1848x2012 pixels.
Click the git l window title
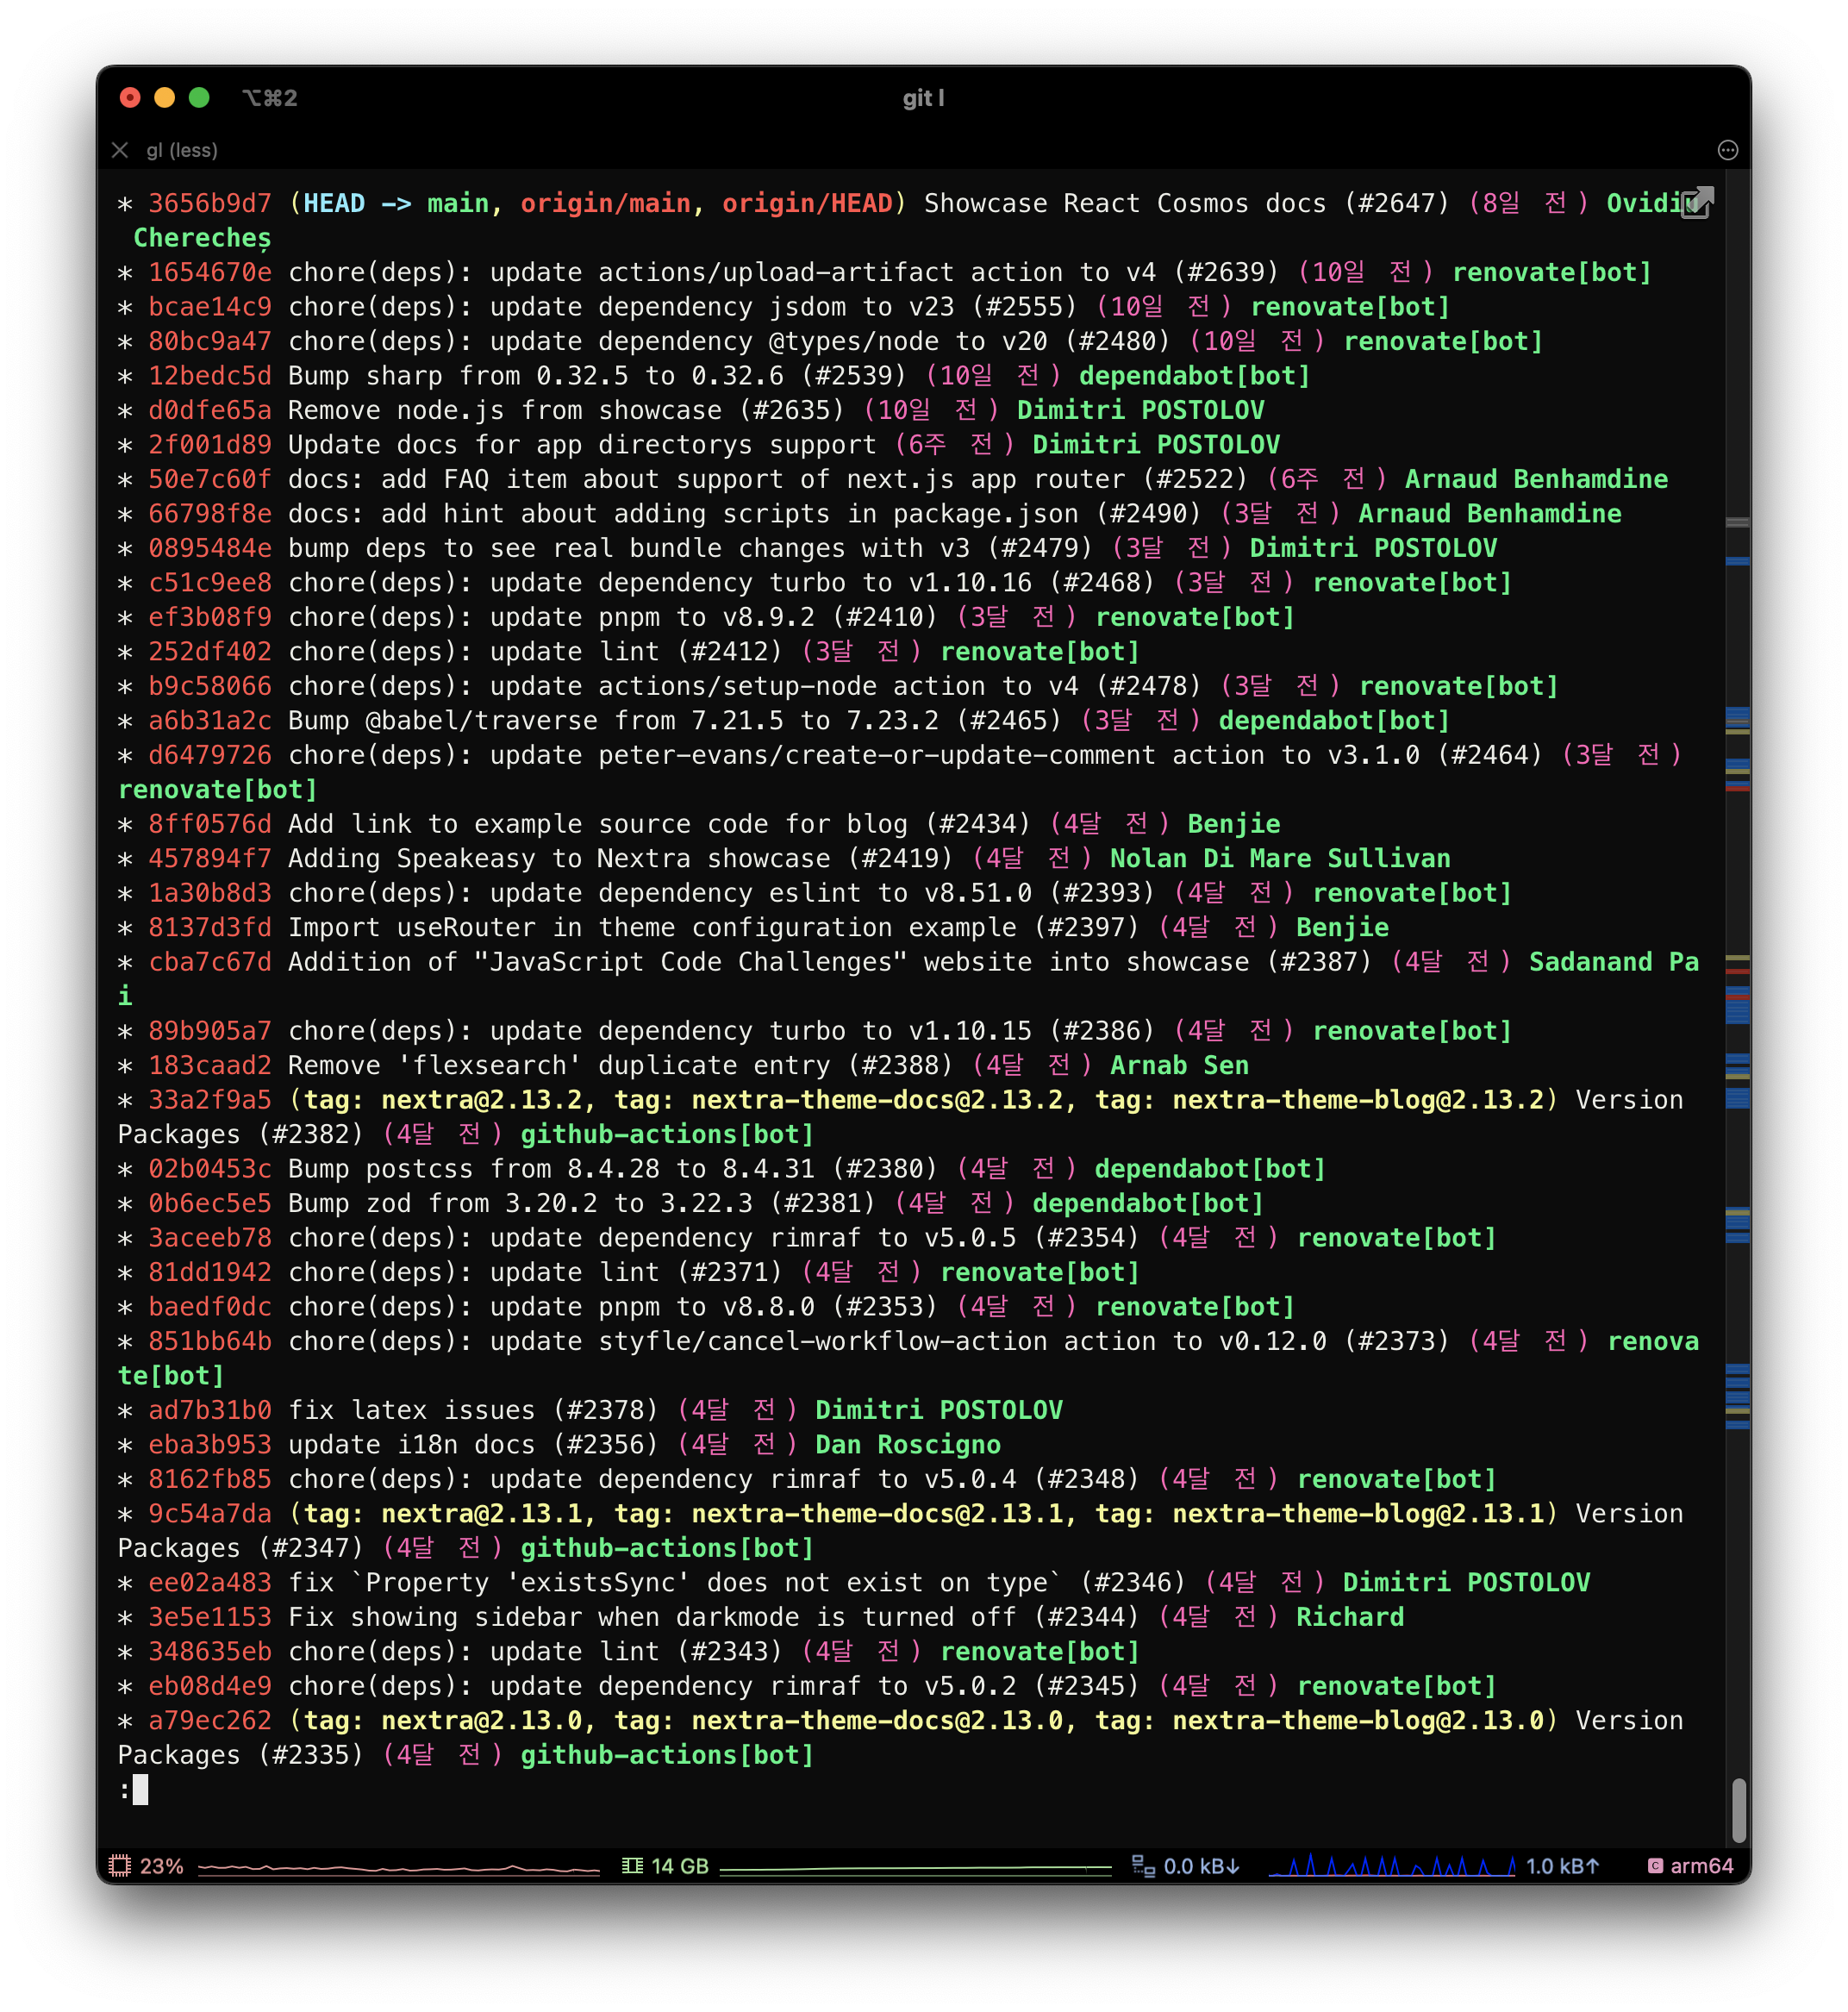[x=923, y=98]
